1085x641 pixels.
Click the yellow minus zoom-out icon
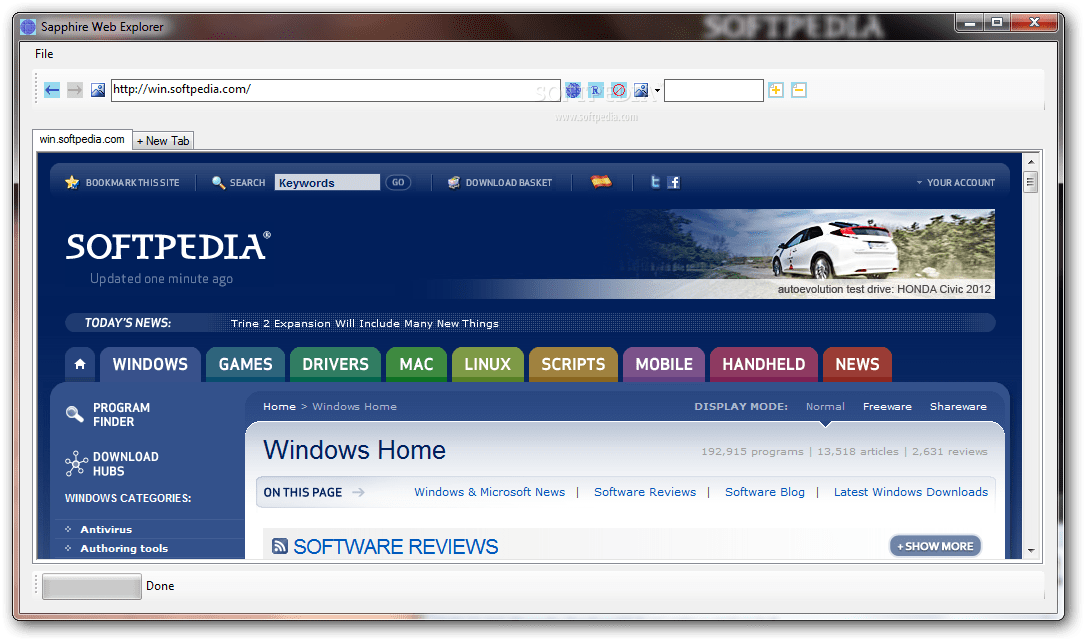click(799, 90)
